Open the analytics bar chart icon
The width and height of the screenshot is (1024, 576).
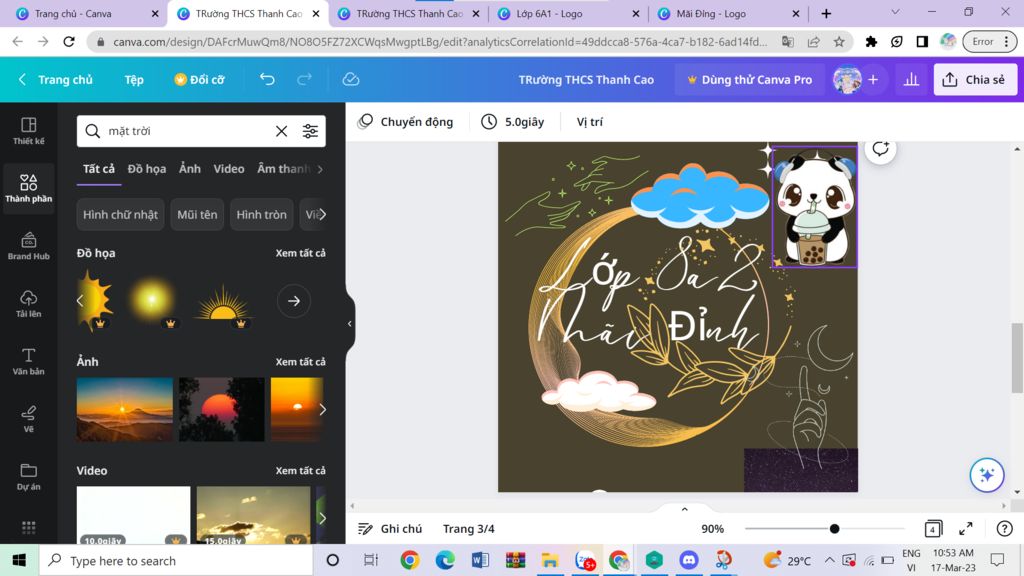911,80
